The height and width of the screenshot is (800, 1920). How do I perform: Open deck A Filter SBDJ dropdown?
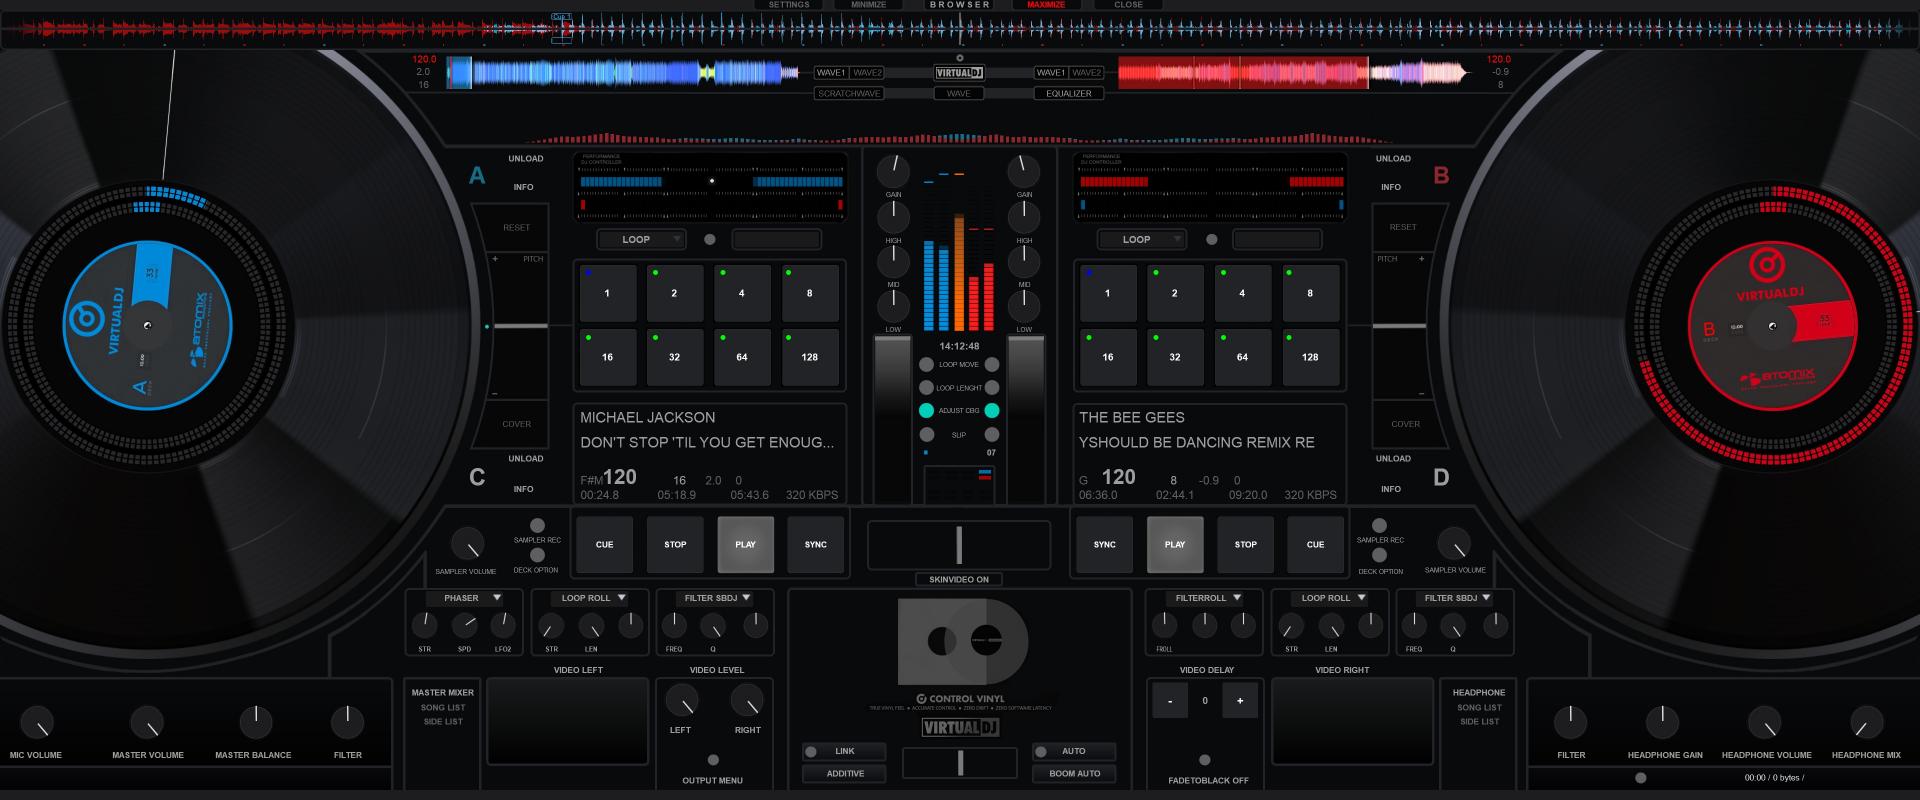point(716,598)
